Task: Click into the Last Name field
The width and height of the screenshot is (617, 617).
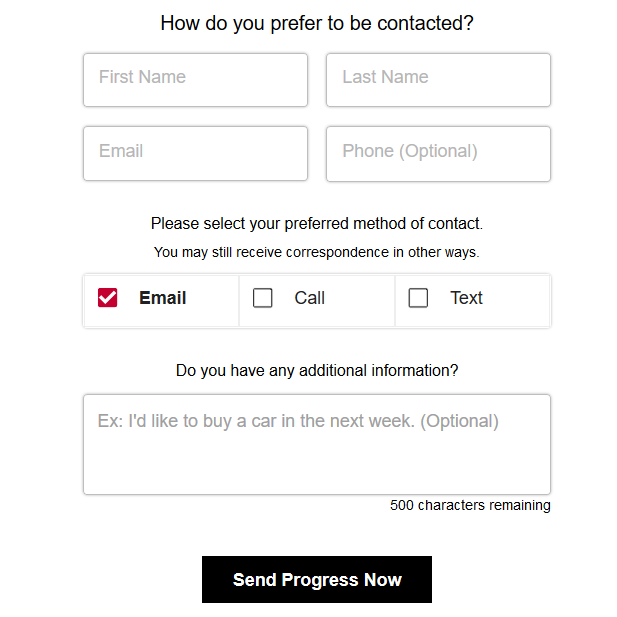Action: (x=438, y=80)
